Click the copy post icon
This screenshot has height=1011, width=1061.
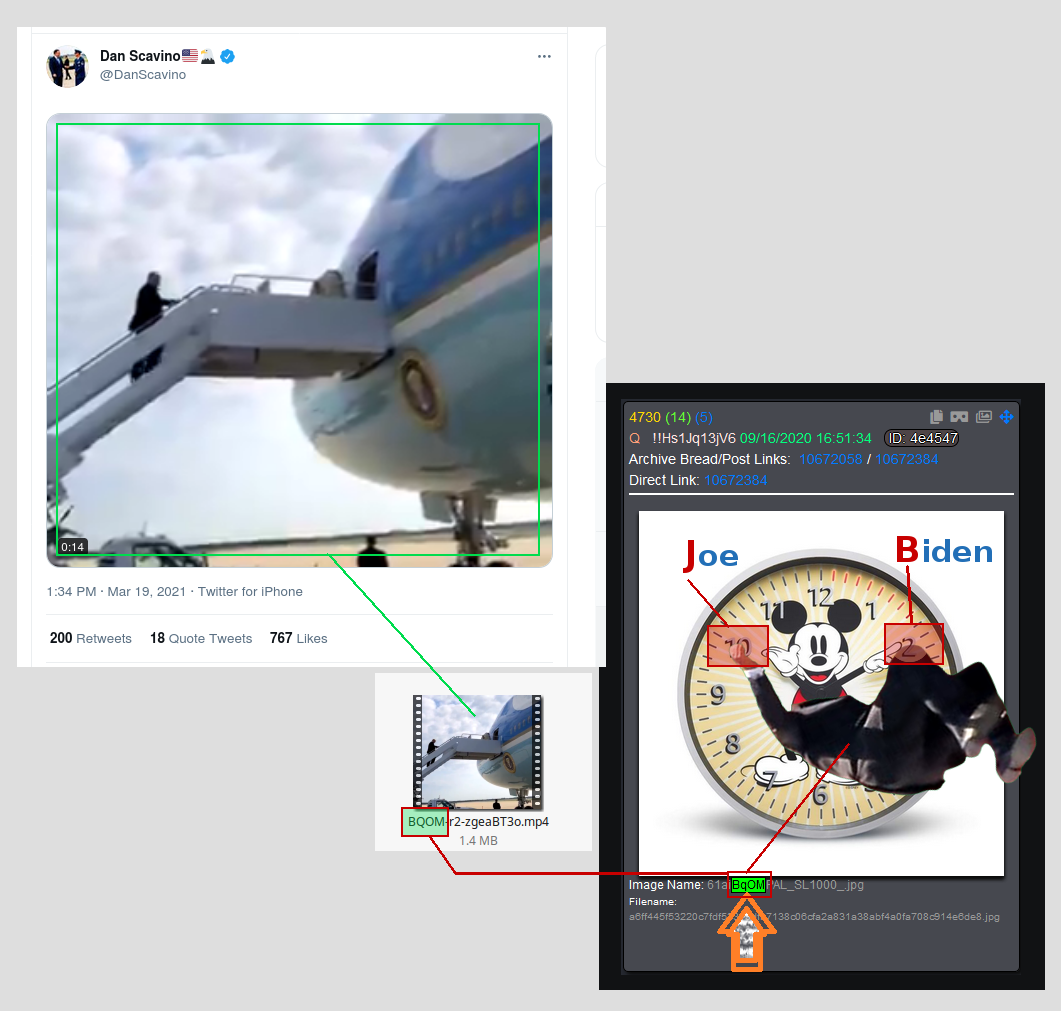pos(936,417)
